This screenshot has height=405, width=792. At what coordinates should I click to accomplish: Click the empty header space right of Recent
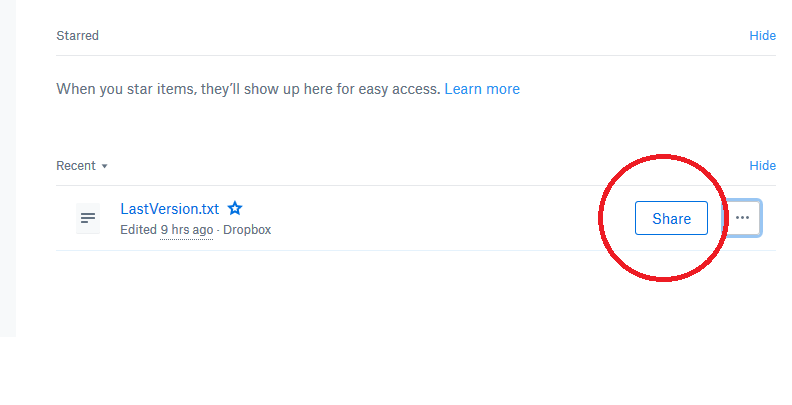pyautogui.click(x=427, y=166)
